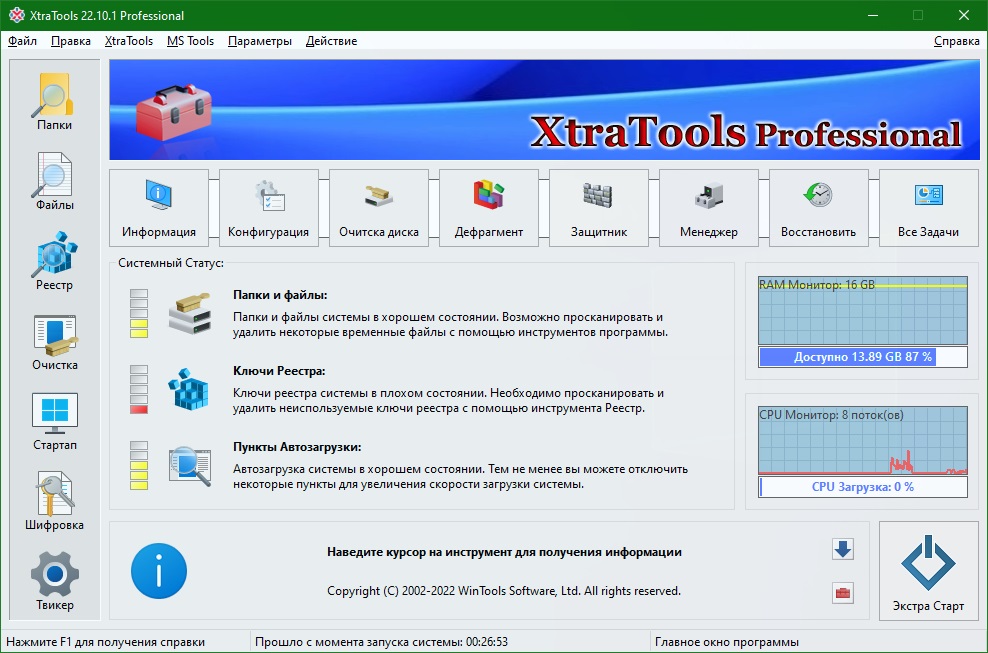Open the Очистка tool in the sidebar

tap(53, 338)
